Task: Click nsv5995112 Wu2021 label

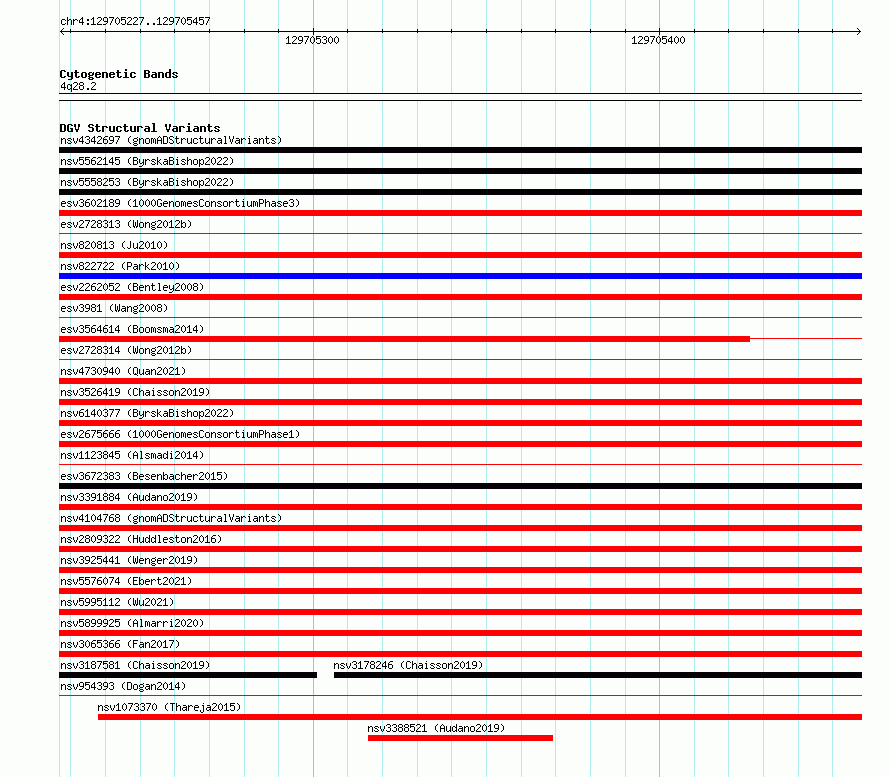Action: point(117,602)
